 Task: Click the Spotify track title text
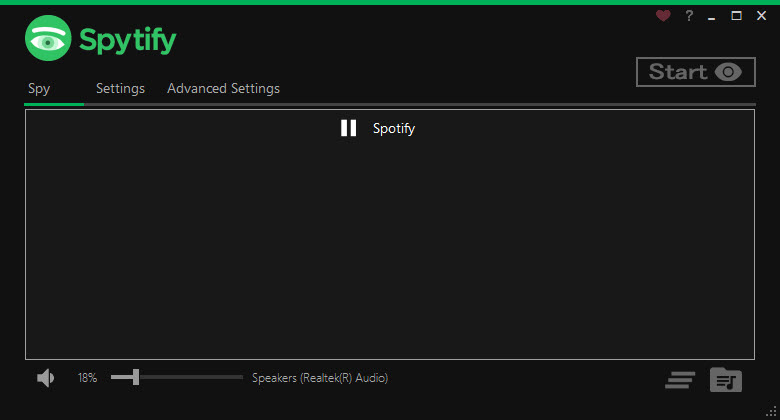[x=394, y=128]
